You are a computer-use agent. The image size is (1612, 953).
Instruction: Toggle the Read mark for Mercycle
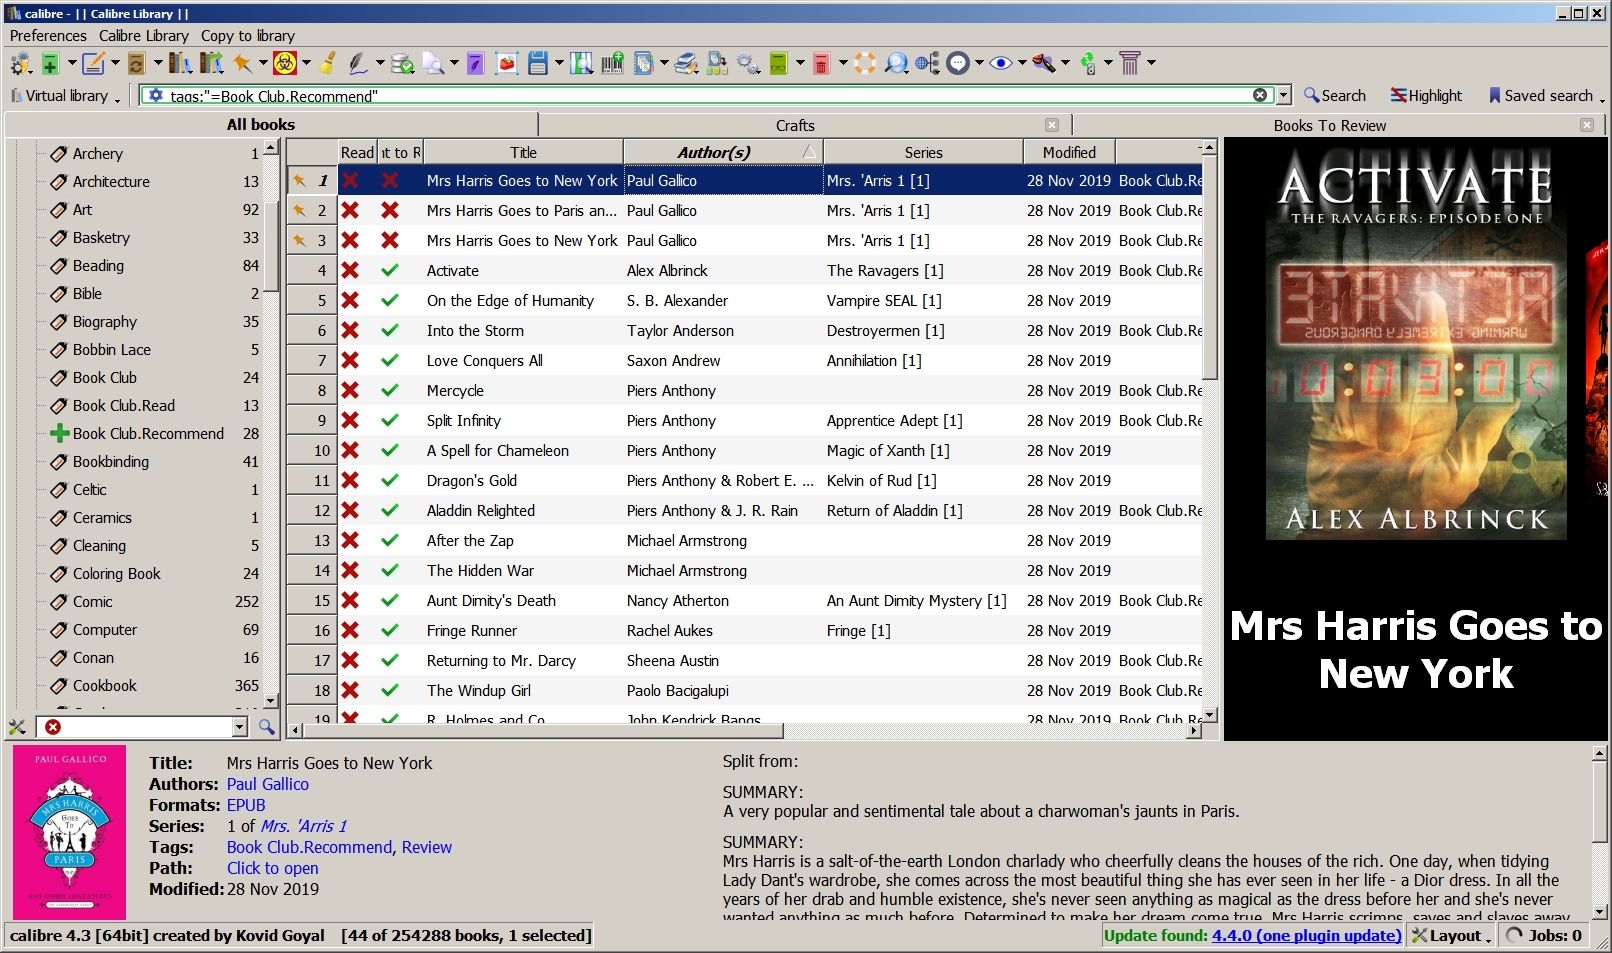[350, 391]
